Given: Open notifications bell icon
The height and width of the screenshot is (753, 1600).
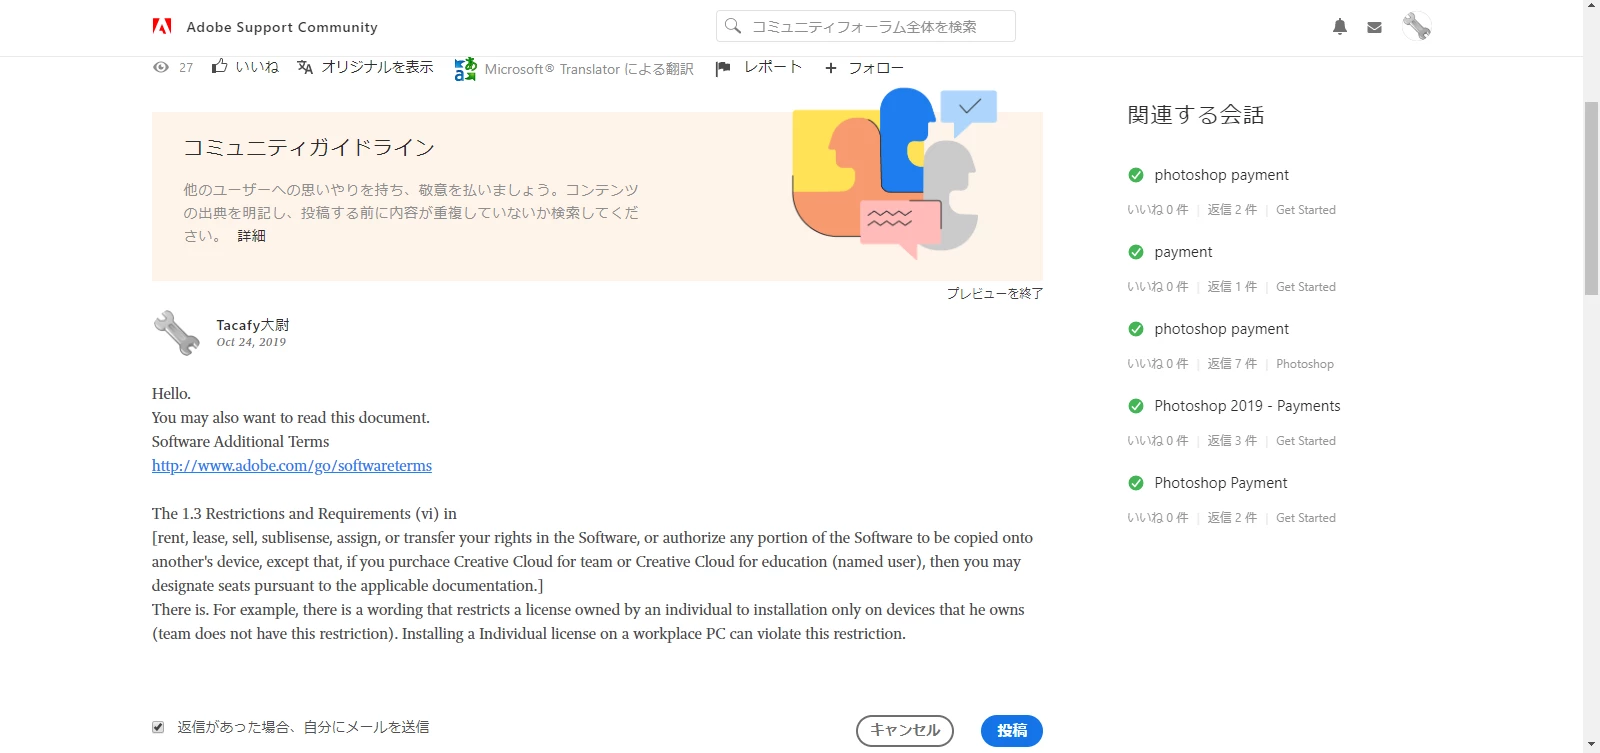Looking at the screenshot, I should point(1340,27).
